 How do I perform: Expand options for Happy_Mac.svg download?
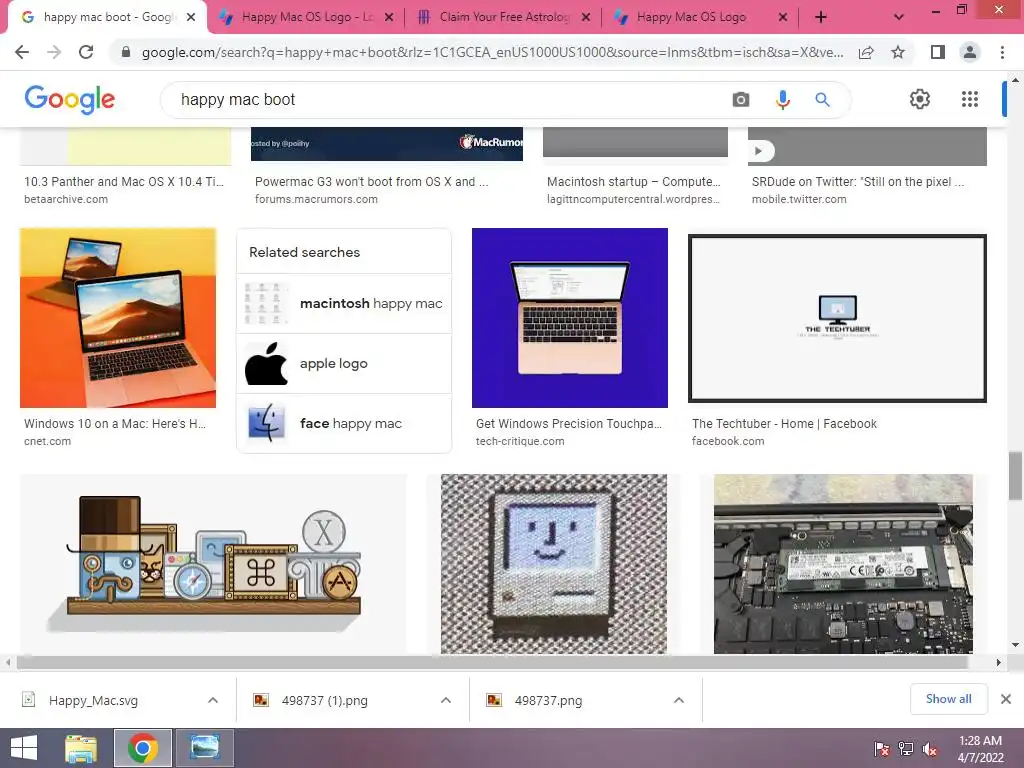(x=213, y=700)
